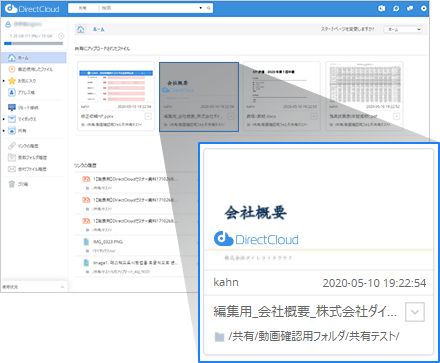Screen dimensions: 440x363
Task: Open favorites star icon in sidebar
Action: (x=12, y=81)
